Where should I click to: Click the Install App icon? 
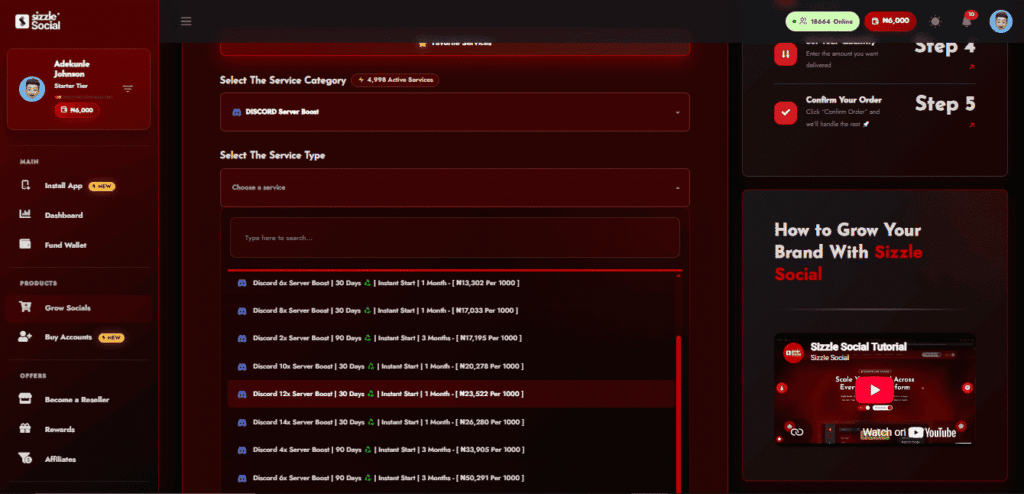click(25, 186)
